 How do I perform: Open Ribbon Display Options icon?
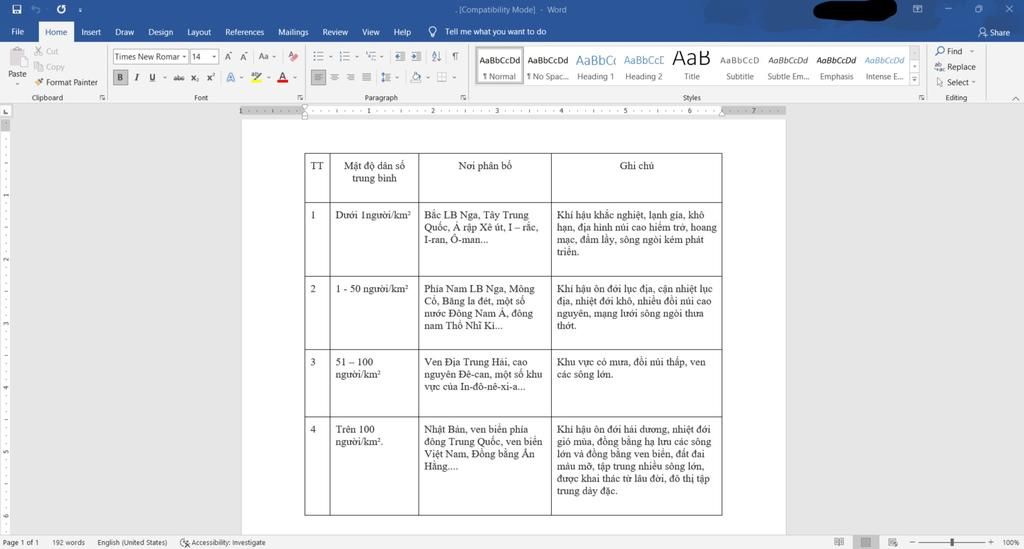pyautogui.click(x=918, y=9)
